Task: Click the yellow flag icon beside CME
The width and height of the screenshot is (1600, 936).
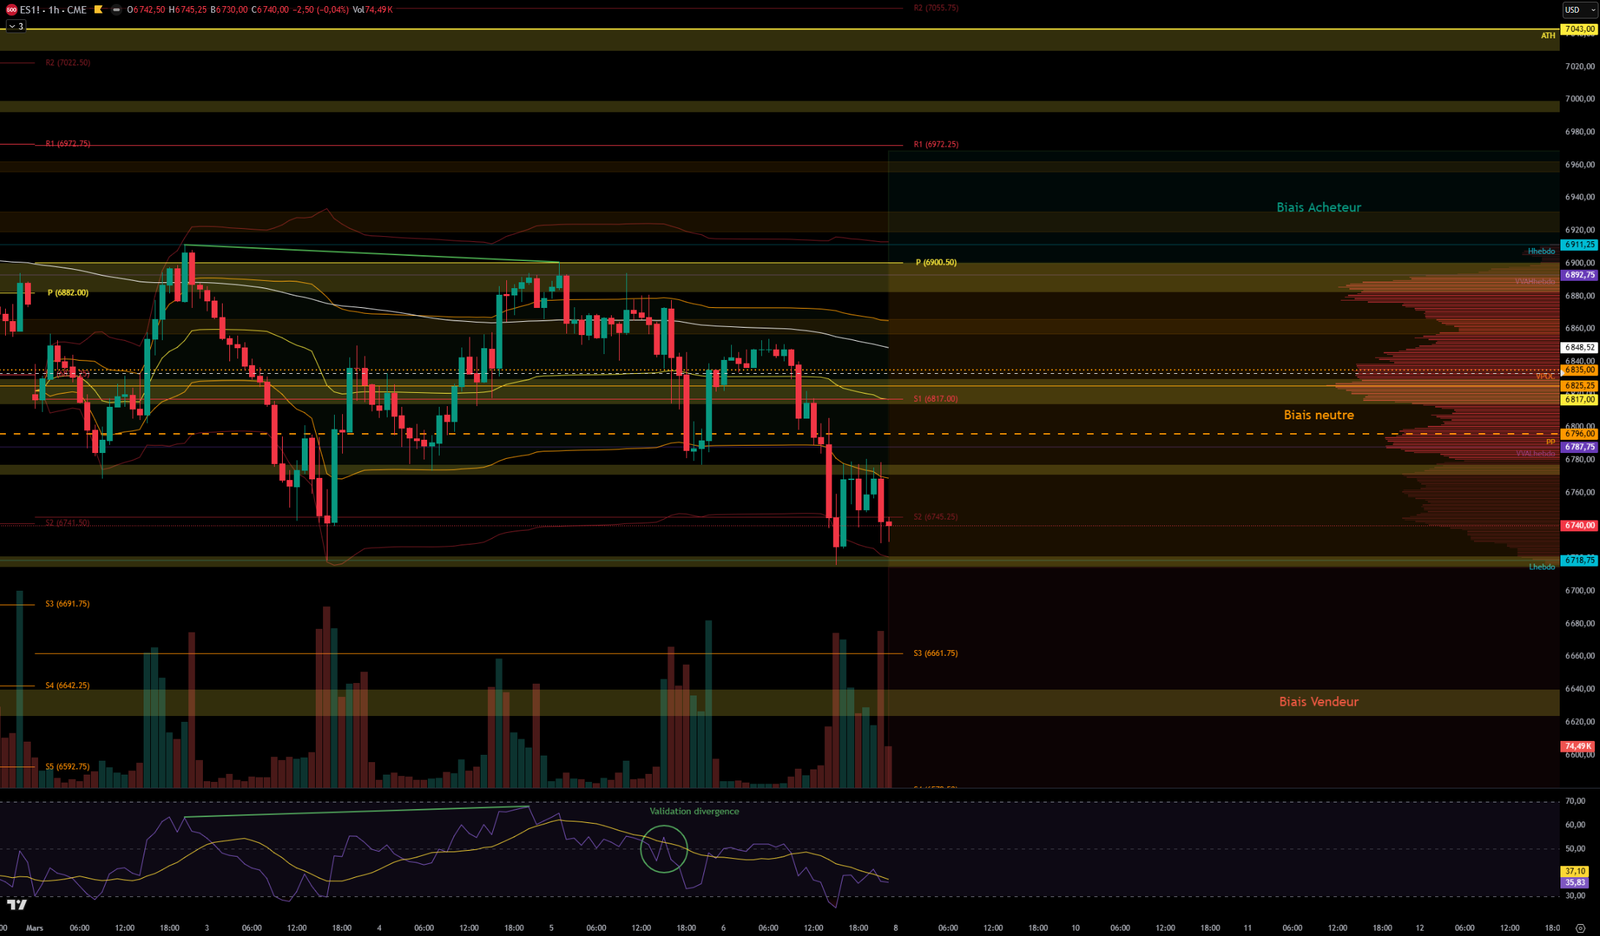Action: pos(99,10)
